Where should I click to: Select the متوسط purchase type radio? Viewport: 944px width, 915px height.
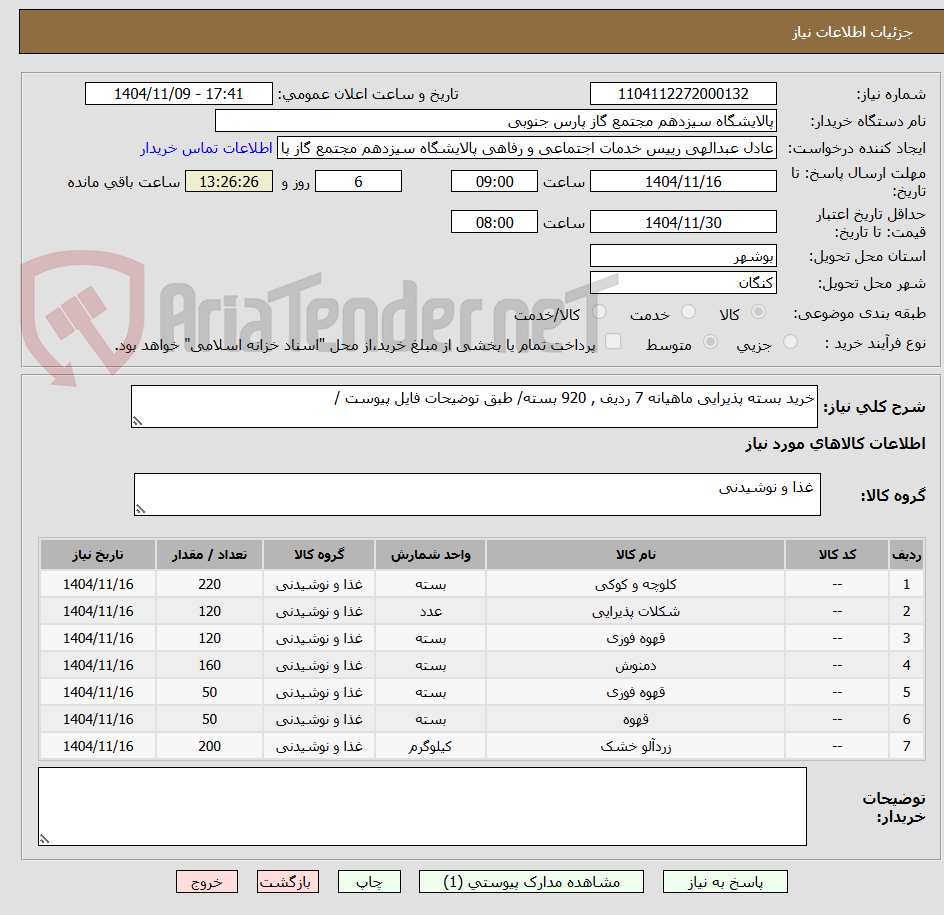(x=710, y=342)
